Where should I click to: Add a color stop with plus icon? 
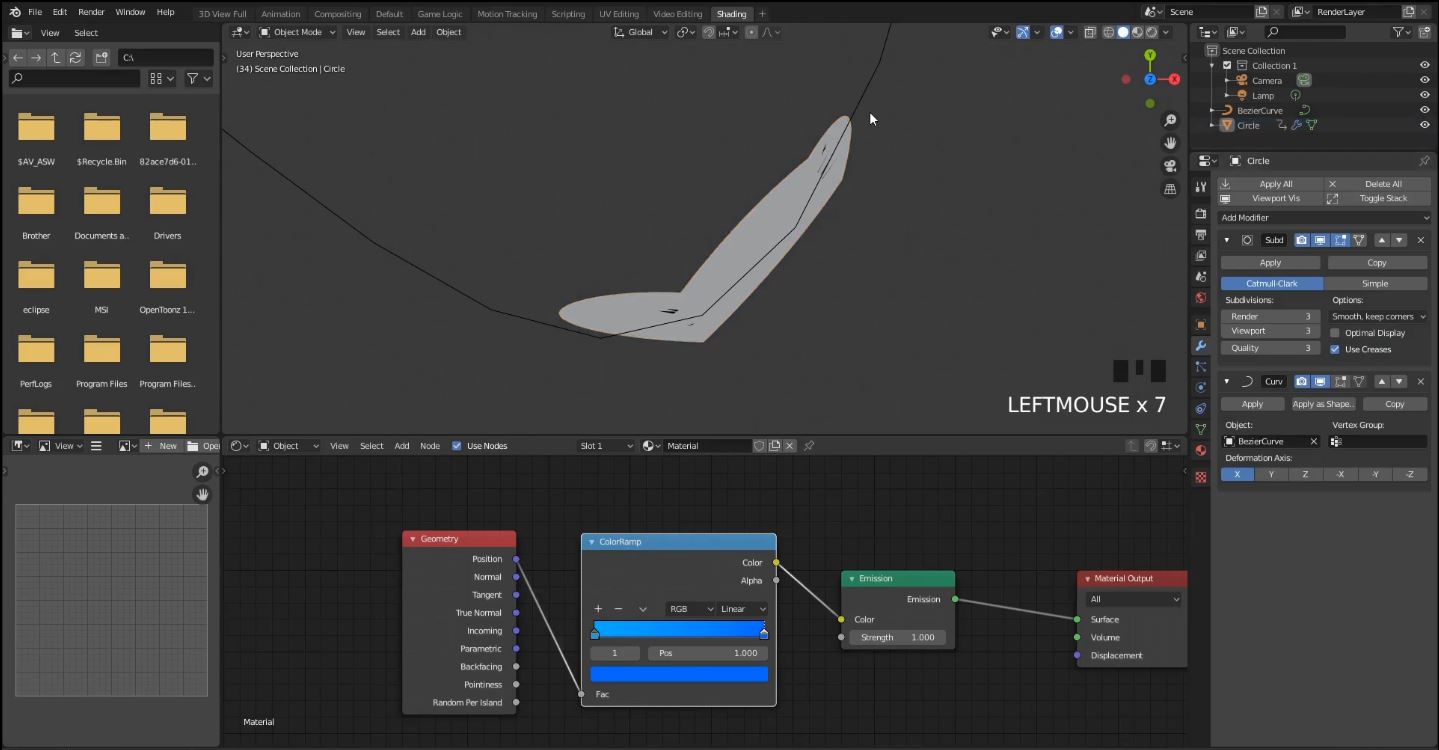coord(598,609)
